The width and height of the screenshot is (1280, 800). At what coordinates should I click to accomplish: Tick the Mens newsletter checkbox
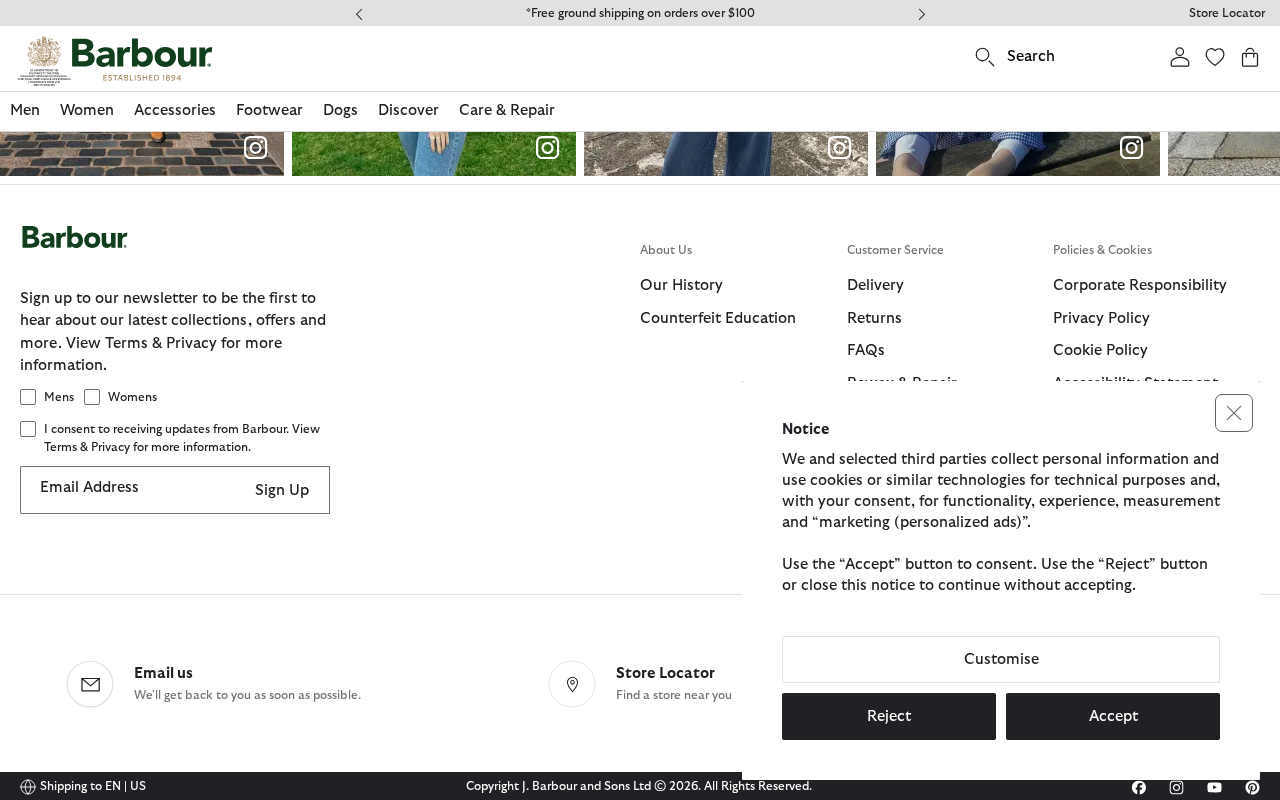[x=28, y=397]
